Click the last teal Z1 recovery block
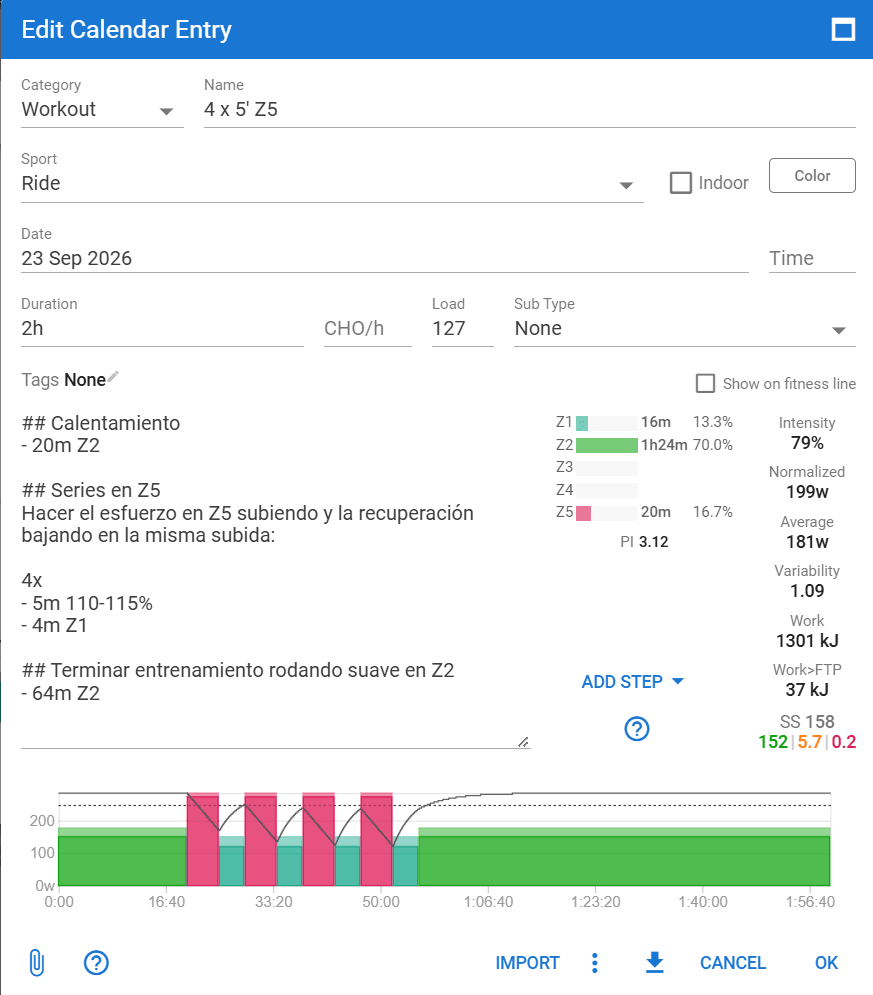The width and height of the screenshot is (873, 995). click(x=405, y=861)
